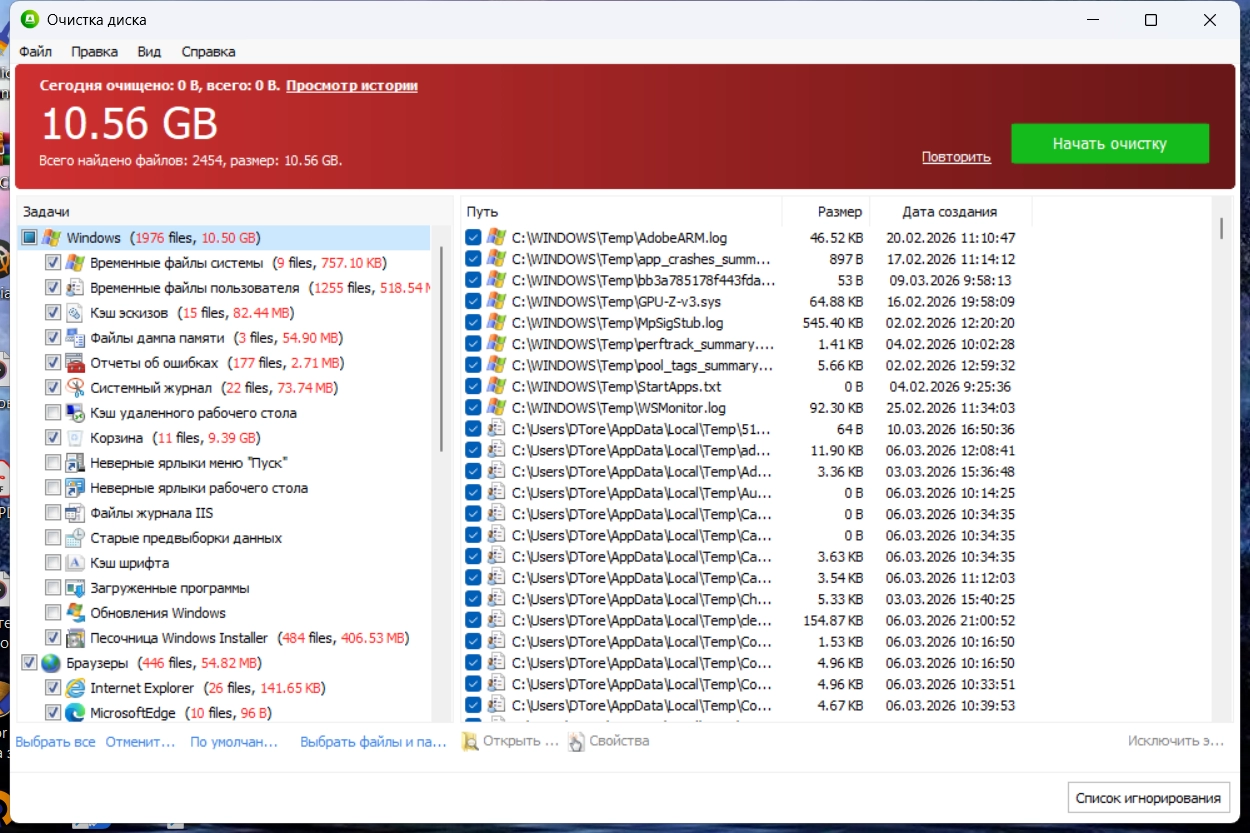The height and width of the screenshot is (833, 1250).
Task: Click the Кэш эскизов icon
Action: pyautogui.click(x=75, y=313)
